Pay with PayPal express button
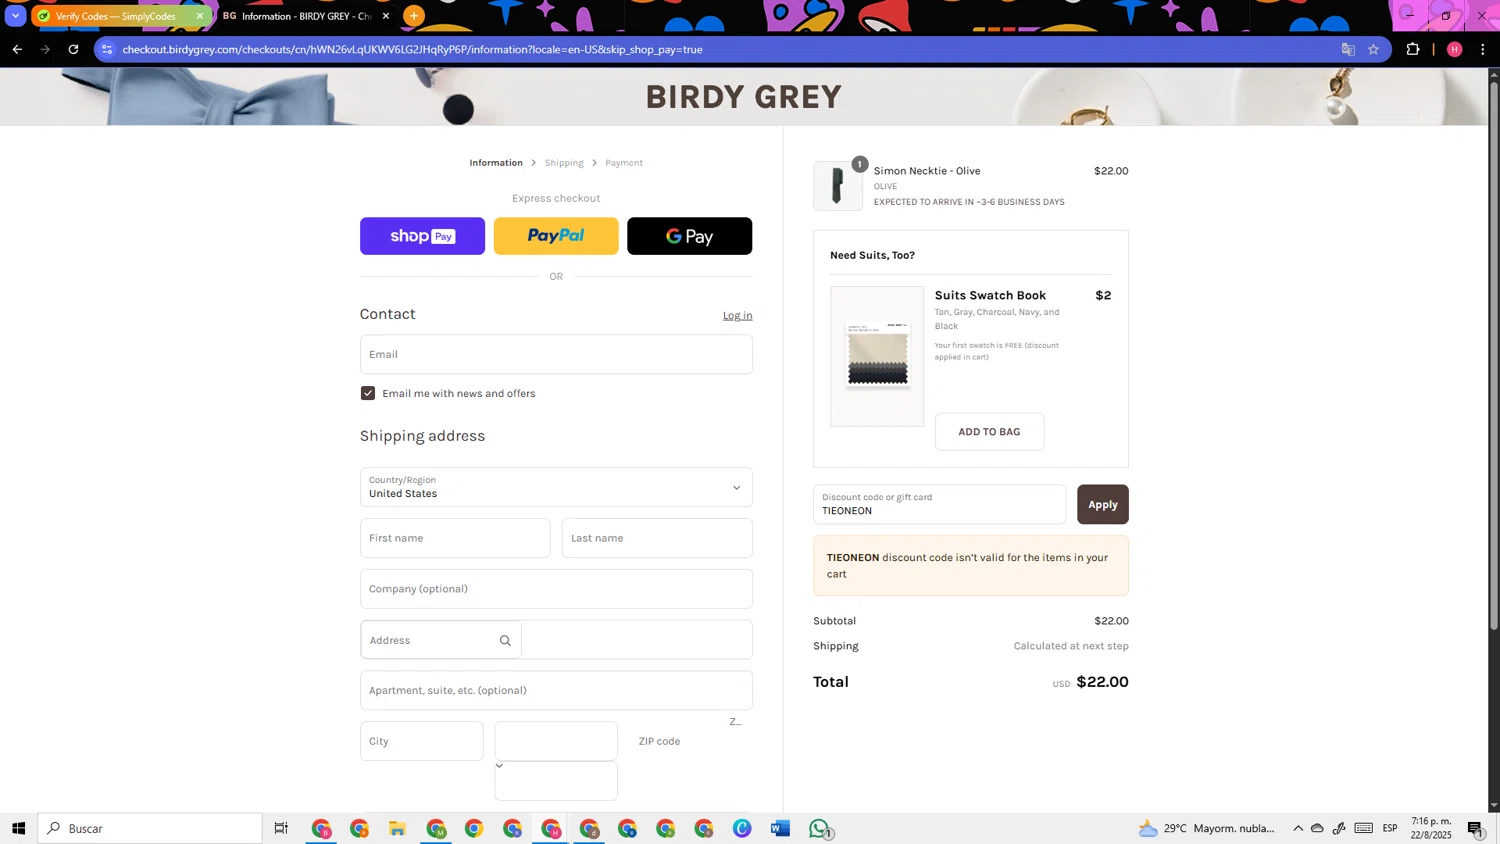Viewport: 1500px width, 844px height. tap(556, 236)
